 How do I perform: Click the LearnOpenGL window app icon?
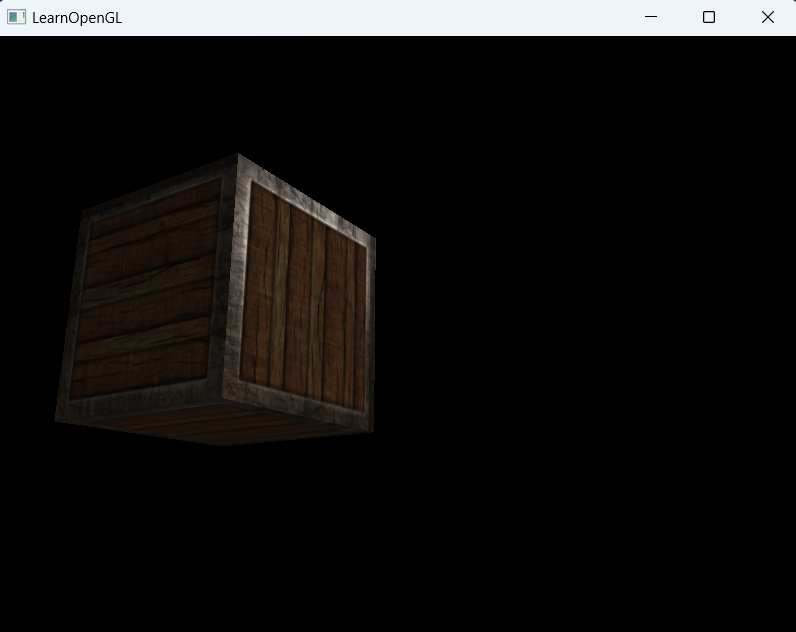point(16,17)
